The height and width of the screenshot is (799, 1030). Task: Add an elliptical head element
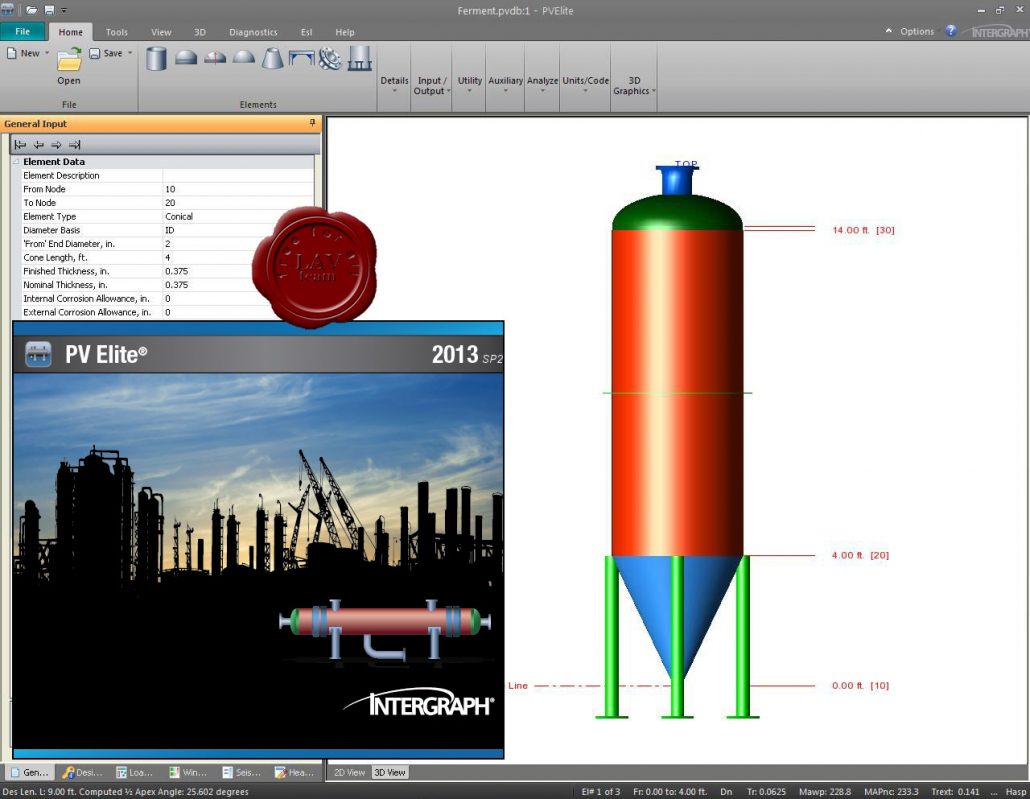(186, 59)
